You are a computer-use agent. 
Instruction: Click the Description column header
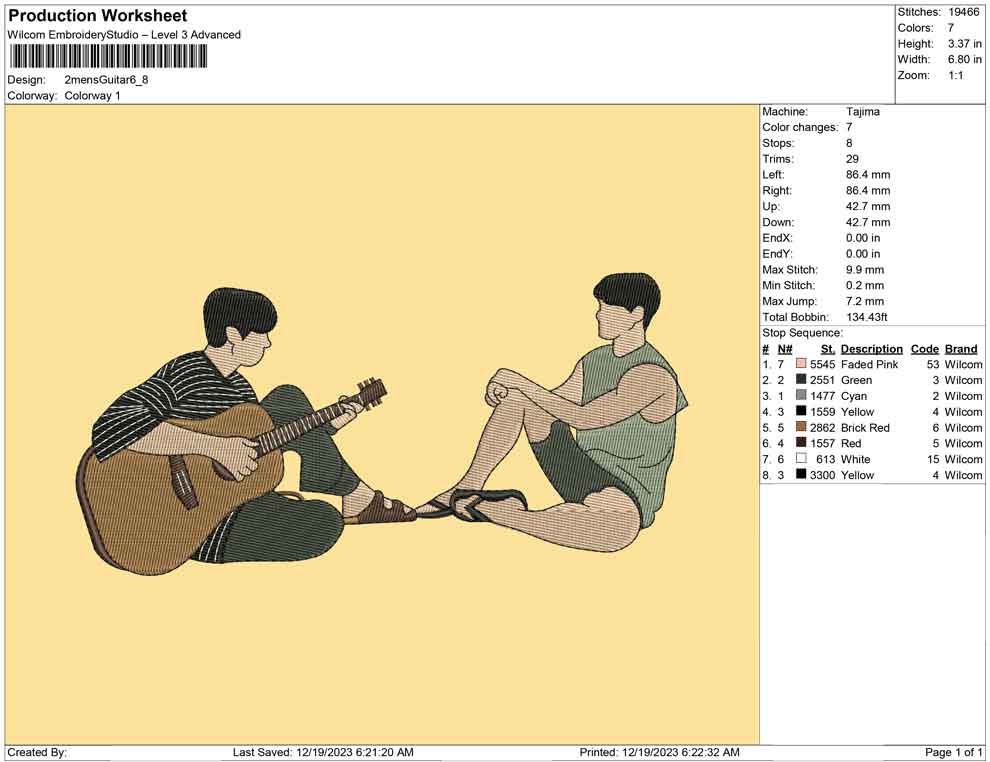871,349
